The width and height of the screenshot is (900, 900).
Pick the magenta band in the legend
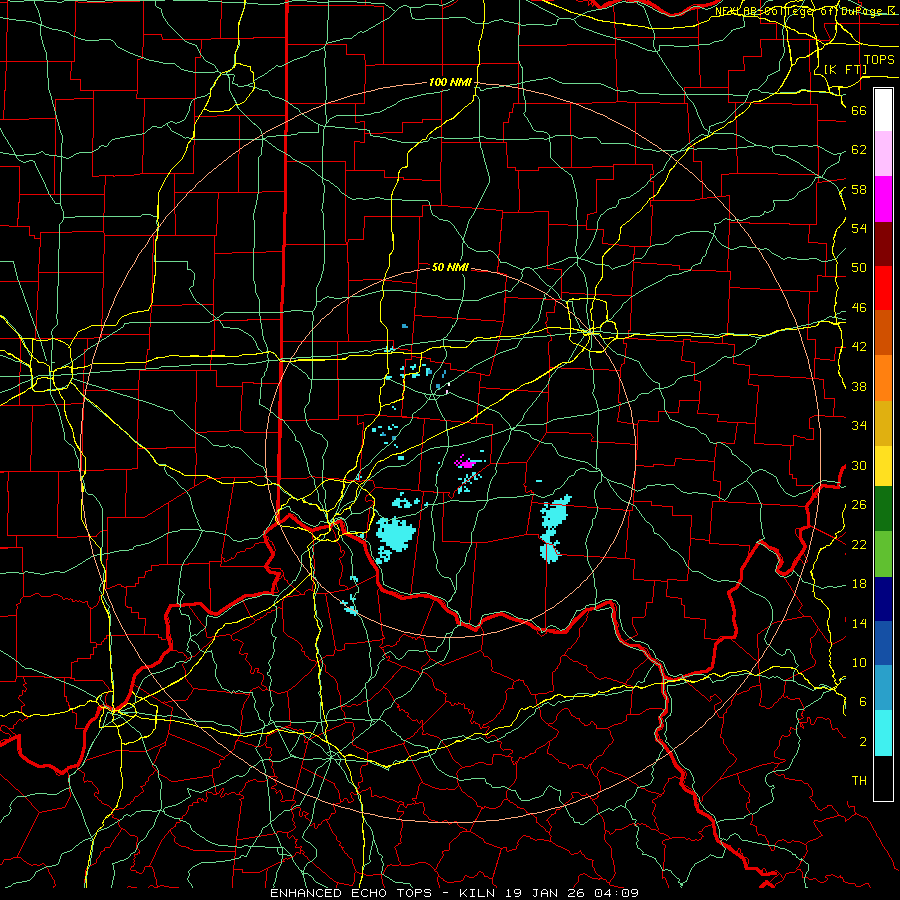point(883,199)
